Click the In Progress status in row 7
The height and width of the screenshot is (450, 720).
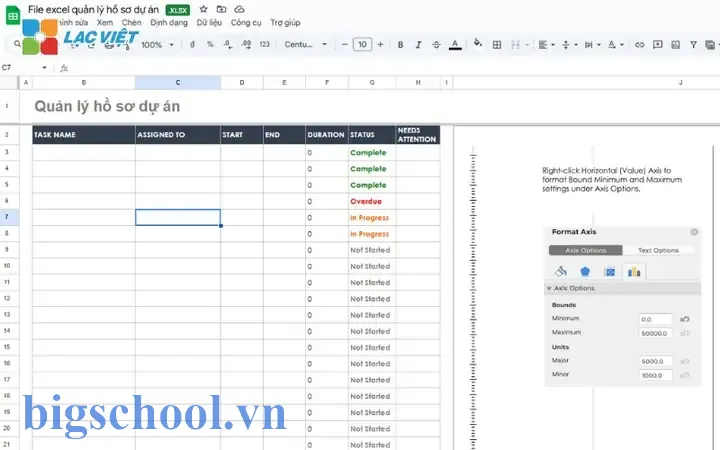coord(371,218)
